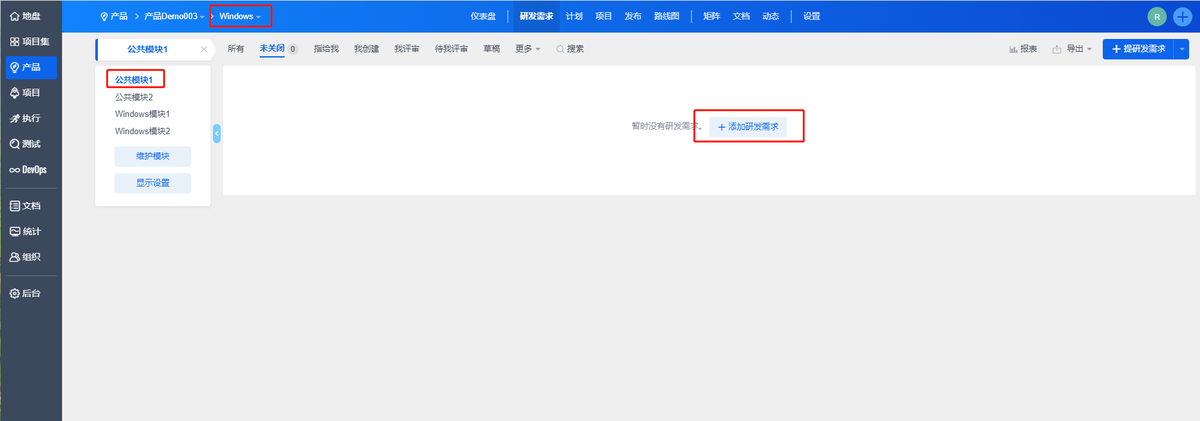Image resolution: width=1200 pixels, height=421 pixels.
Task: Show 所有 requirements filter tab
Action: (x=236, y=48)
